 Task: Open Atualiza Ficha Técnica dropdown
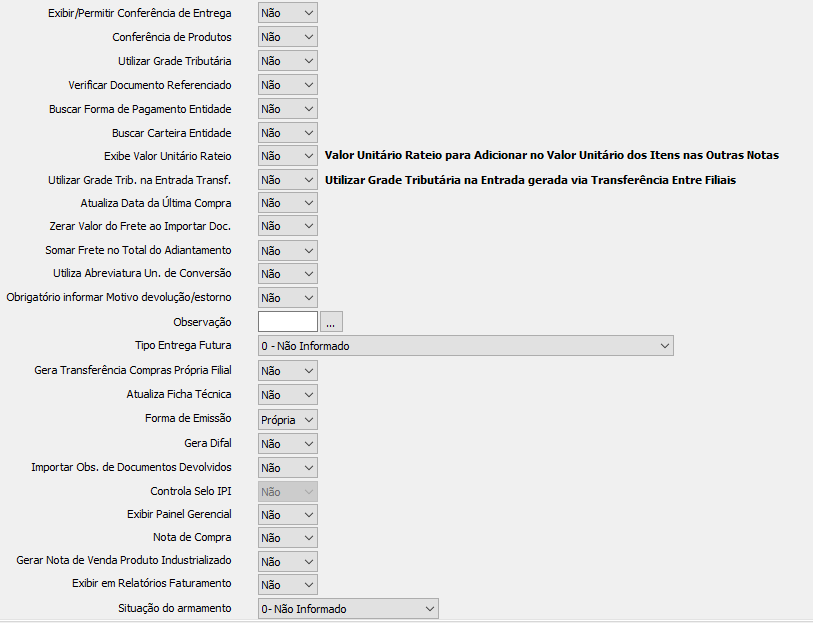click(x=288, y=395)
